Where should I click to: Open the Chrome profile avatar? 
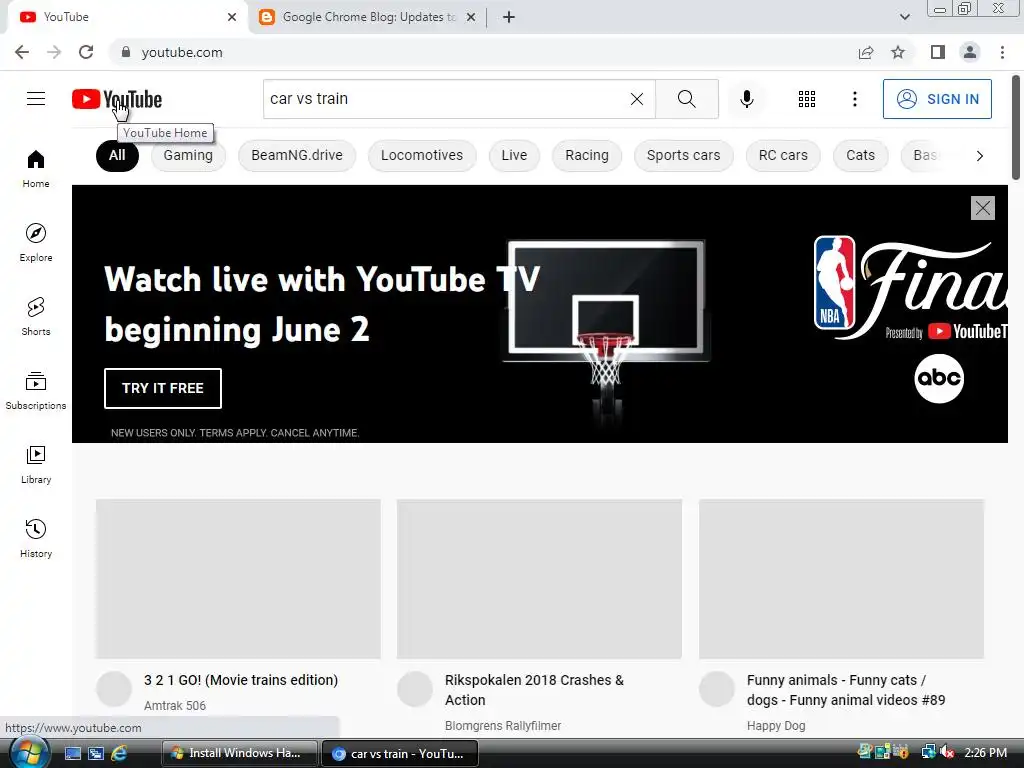coord(970,52)
